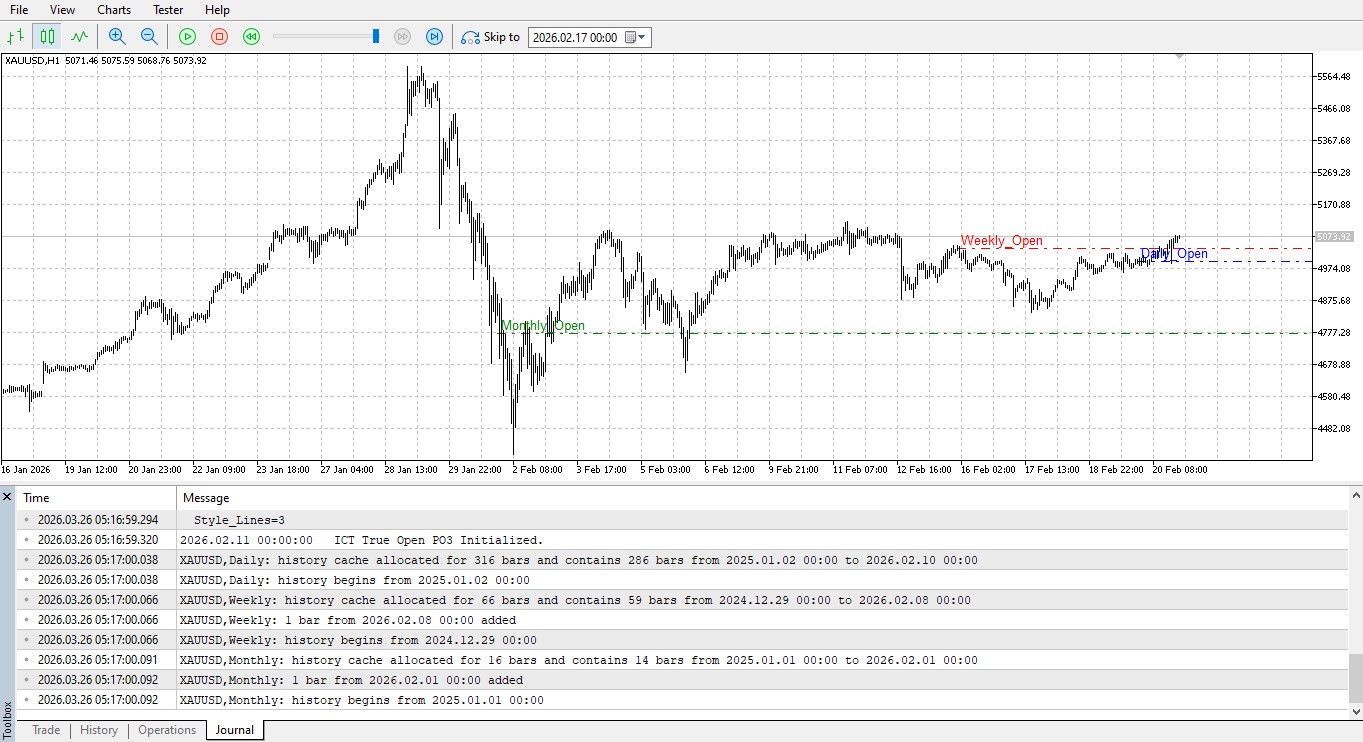Select the ICT True Open PO3 Initialized row
This screenshot has height=742, width=1363.
pos(682,540)
